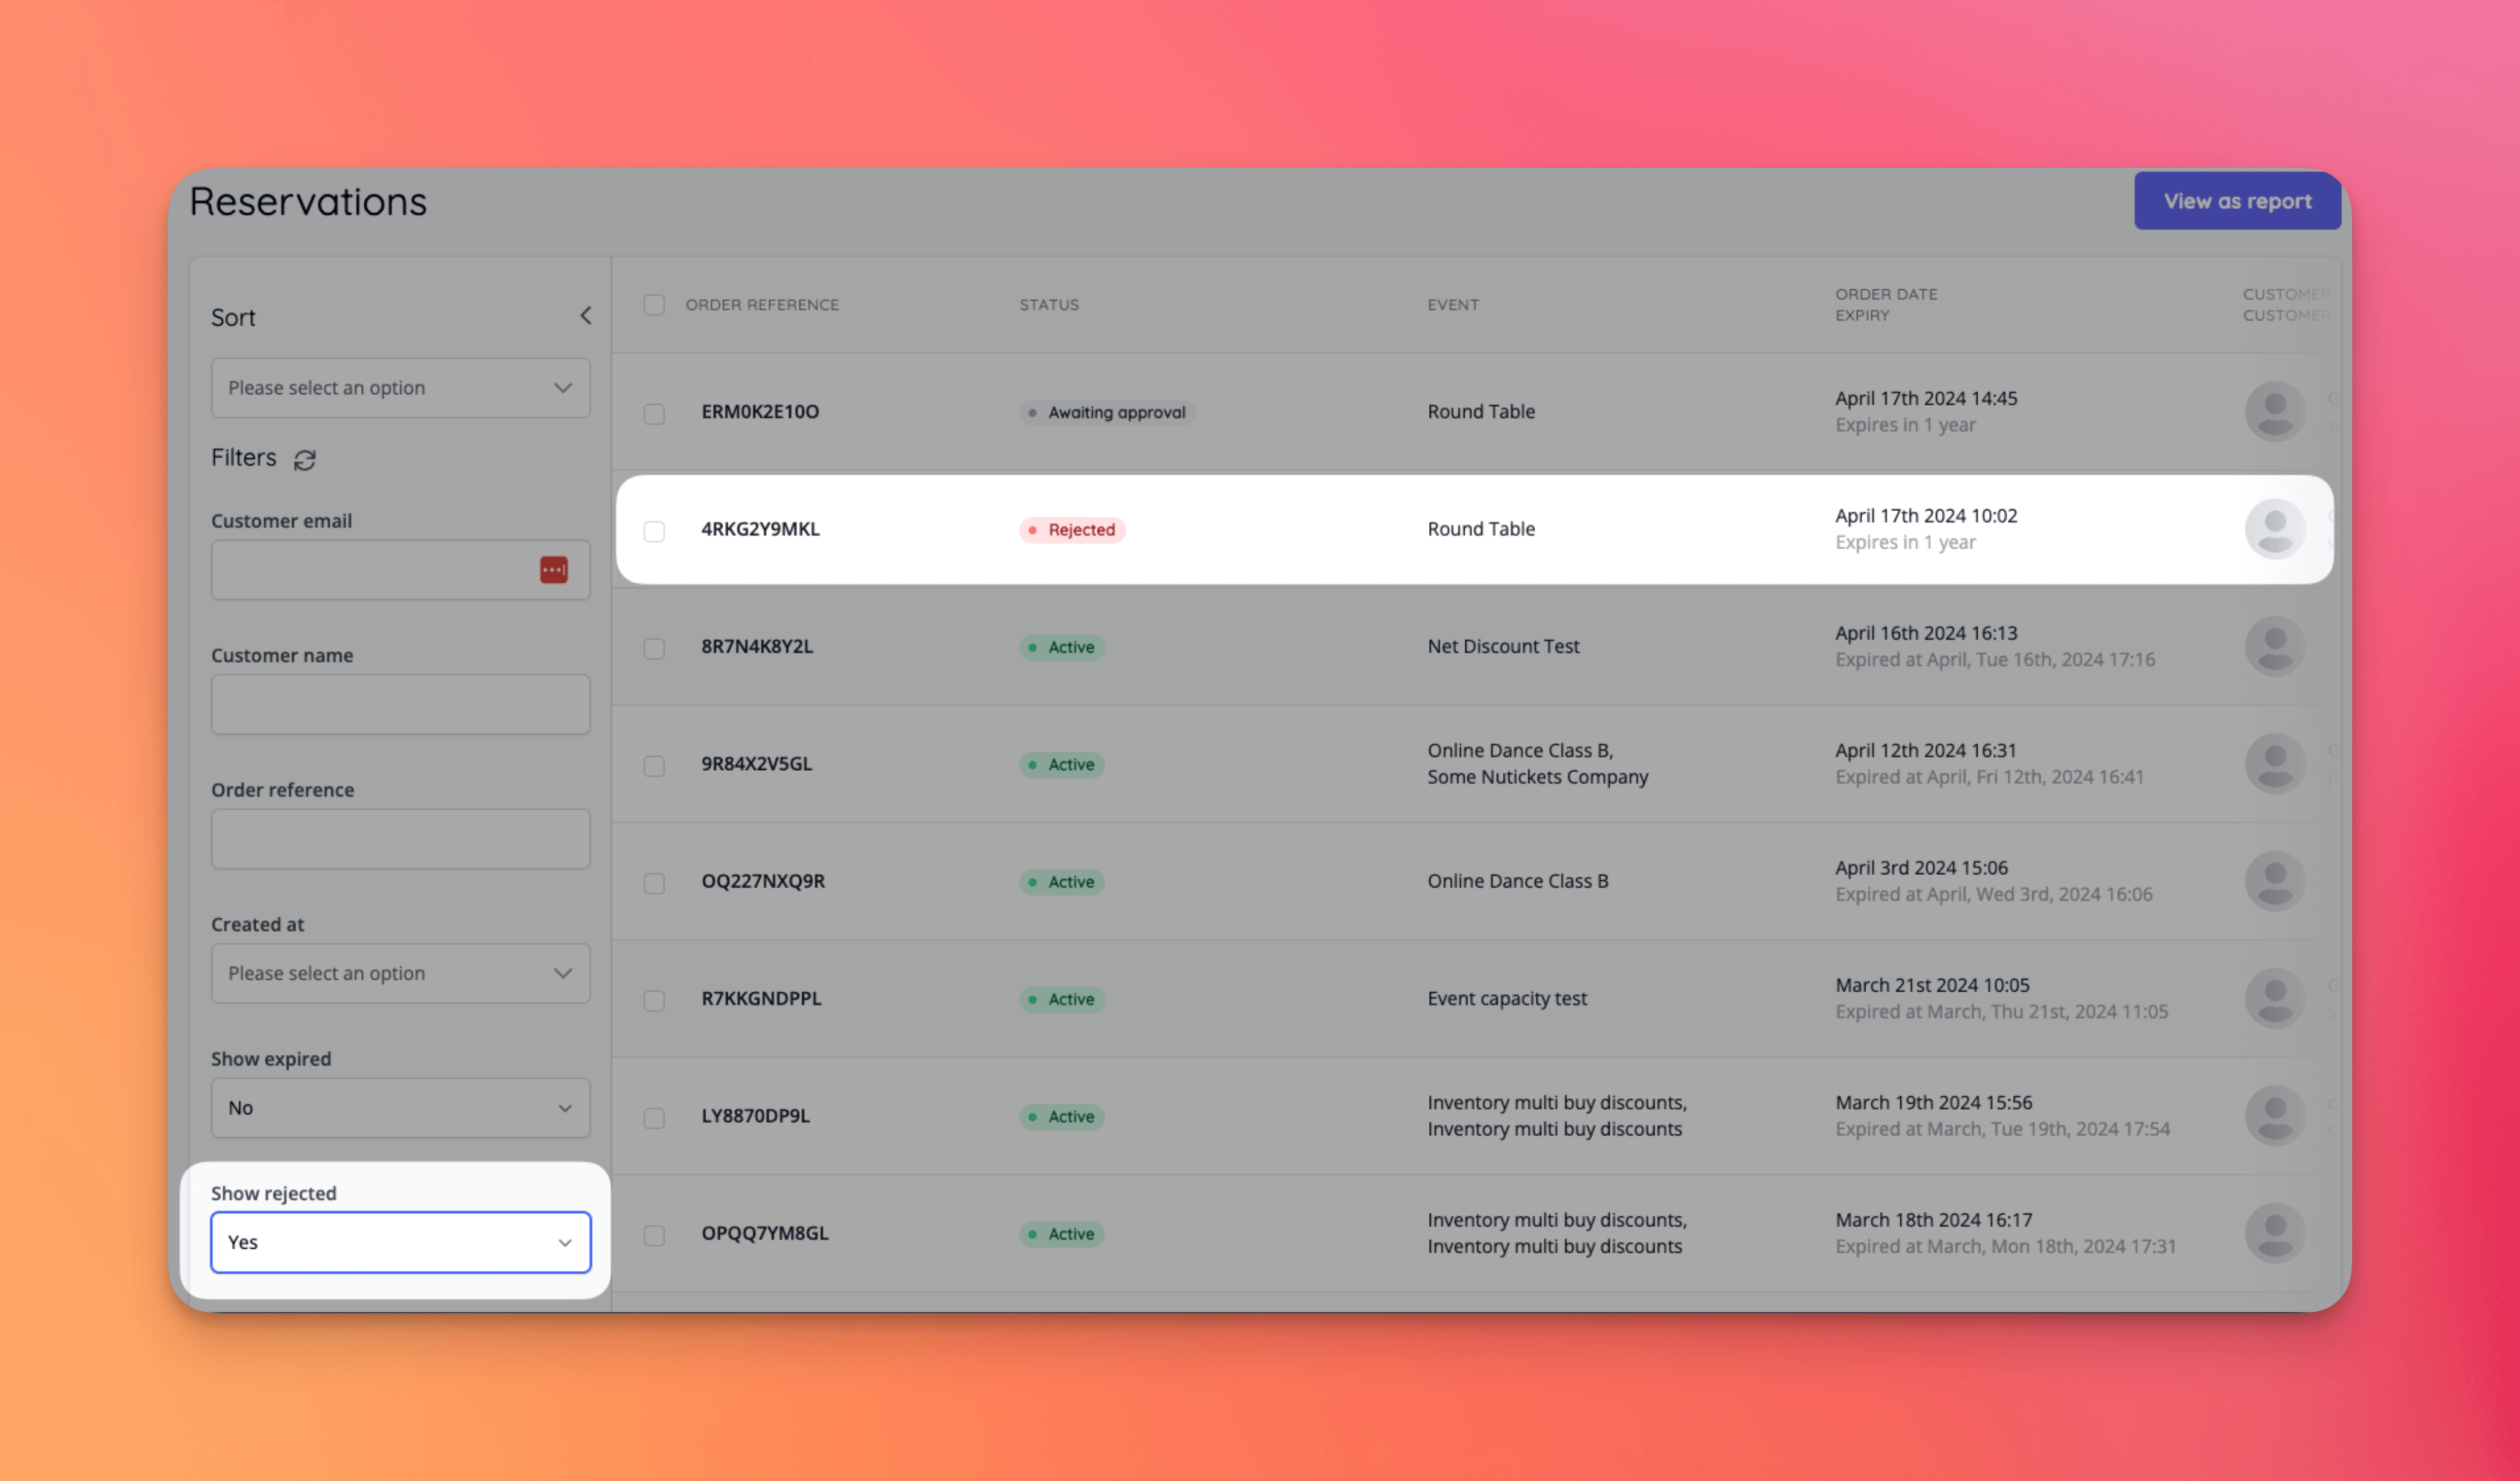This screenshot has height=1481, width=2520.
Task: Click the View as report button
Action: [x=2237, y=201]
